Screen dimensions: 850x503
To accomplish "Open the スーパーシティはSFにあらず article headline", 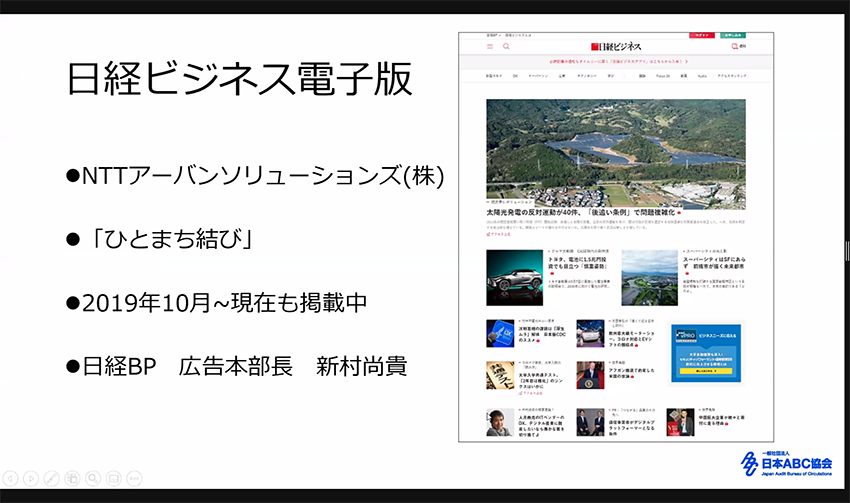I will tap(714, 263).
